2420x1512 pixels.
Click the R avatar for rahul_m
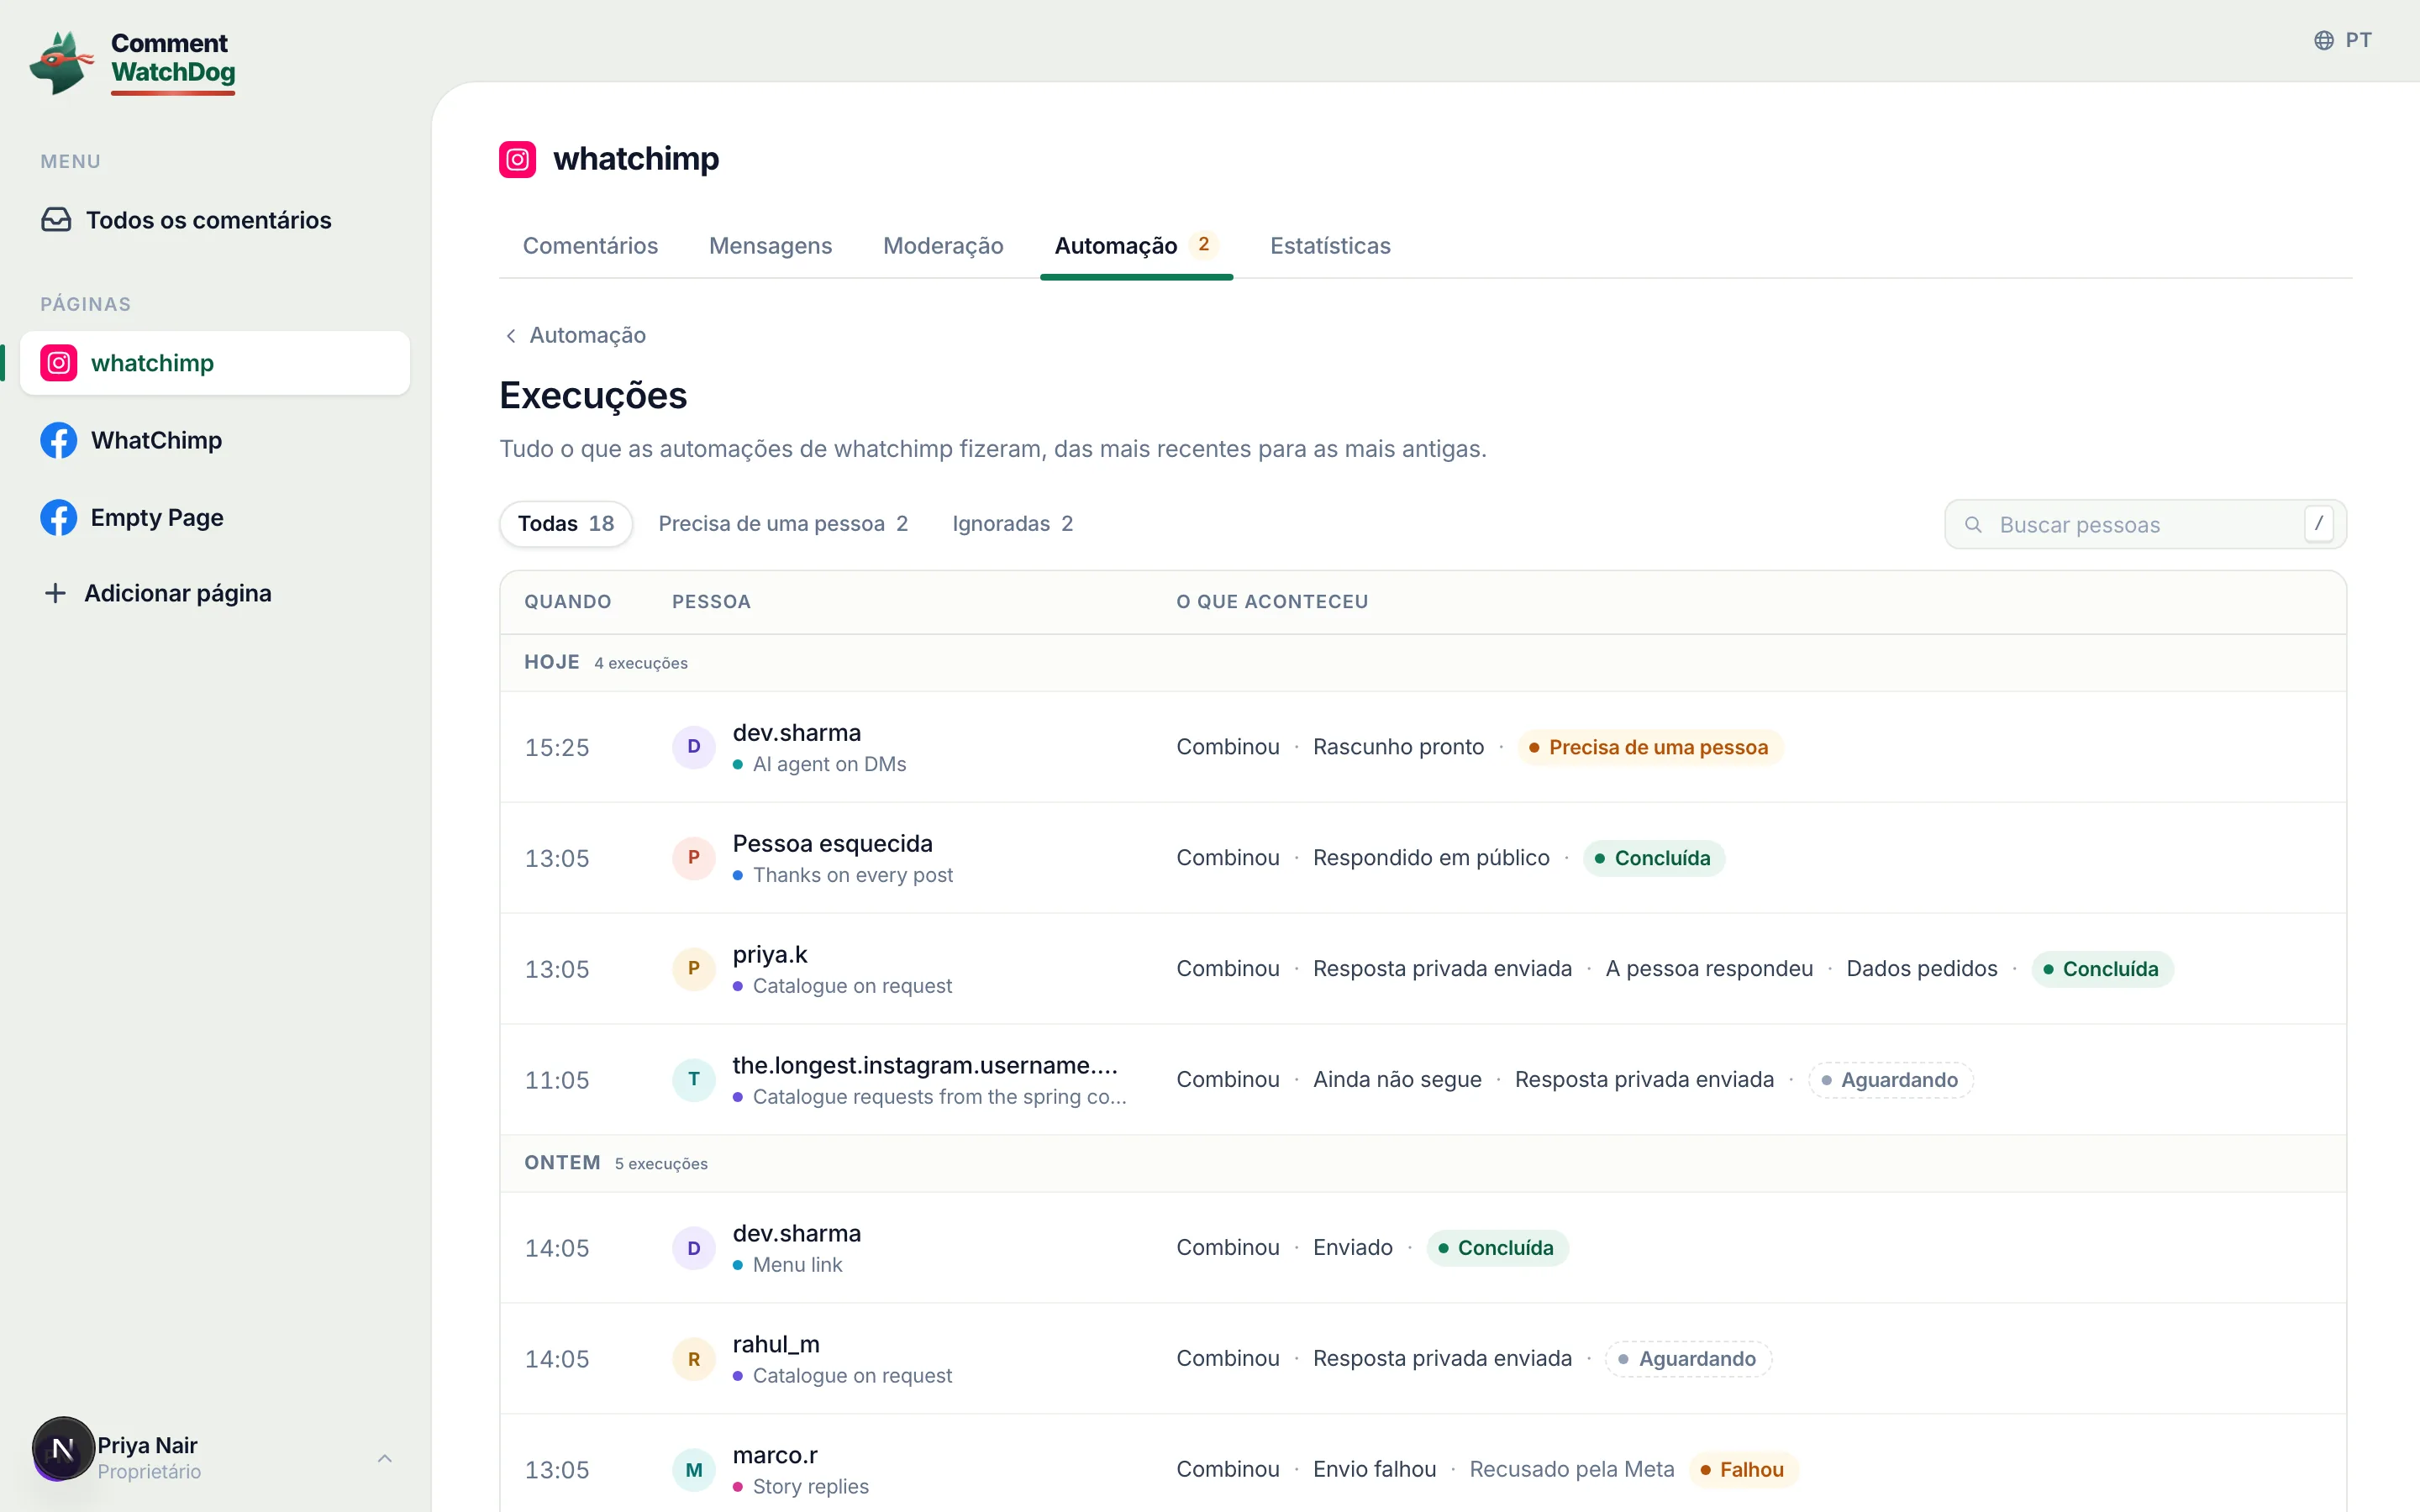(x=693, y=1359)
